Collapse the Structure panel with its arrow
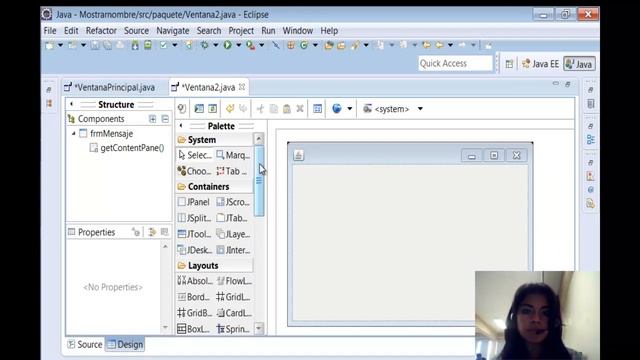This screenshot has width=640, height=360. coord(71,104)
